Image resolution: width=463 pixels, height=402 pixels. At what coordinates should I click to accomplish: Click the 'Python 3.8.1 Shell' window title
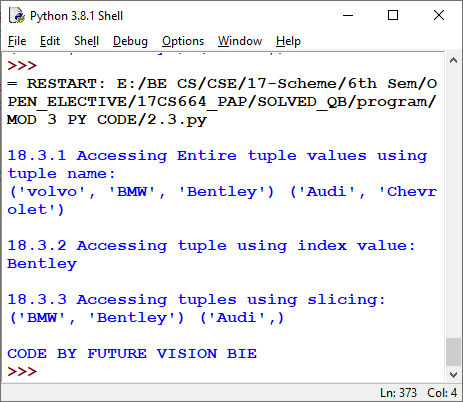tap(76, 16)
